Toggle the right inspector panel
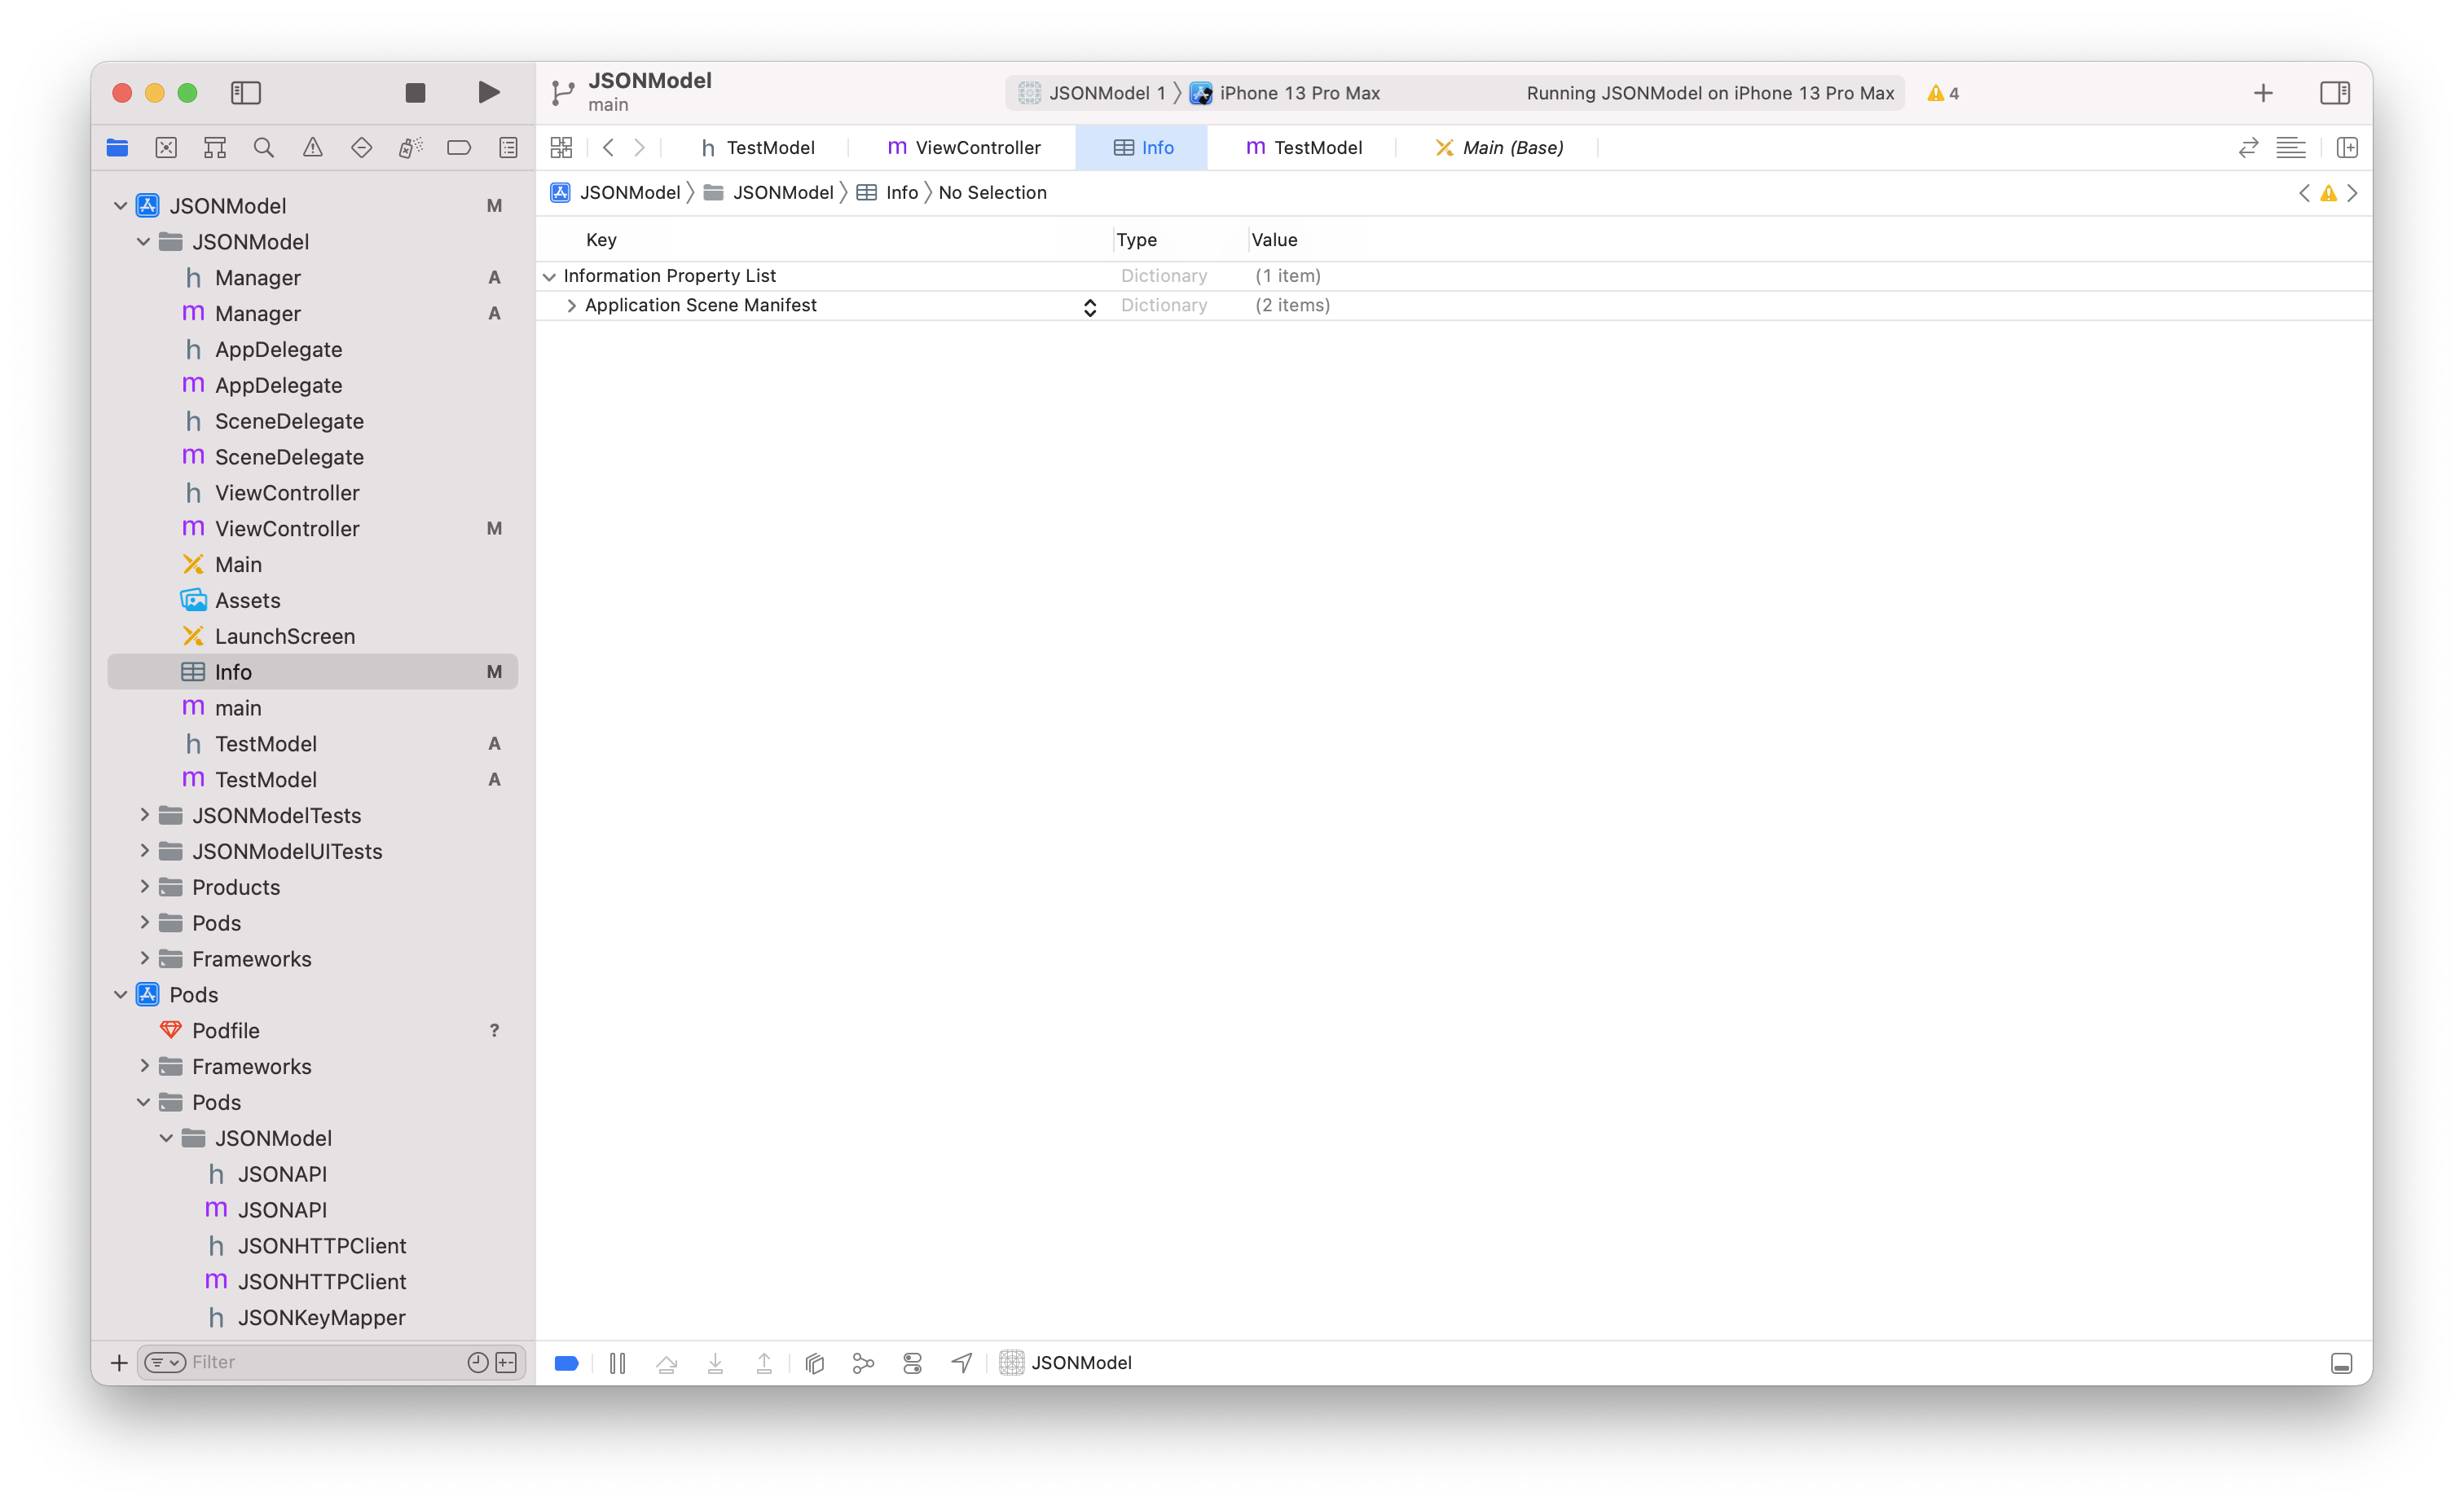The image size is (2464, 1506). point(2334,93)
